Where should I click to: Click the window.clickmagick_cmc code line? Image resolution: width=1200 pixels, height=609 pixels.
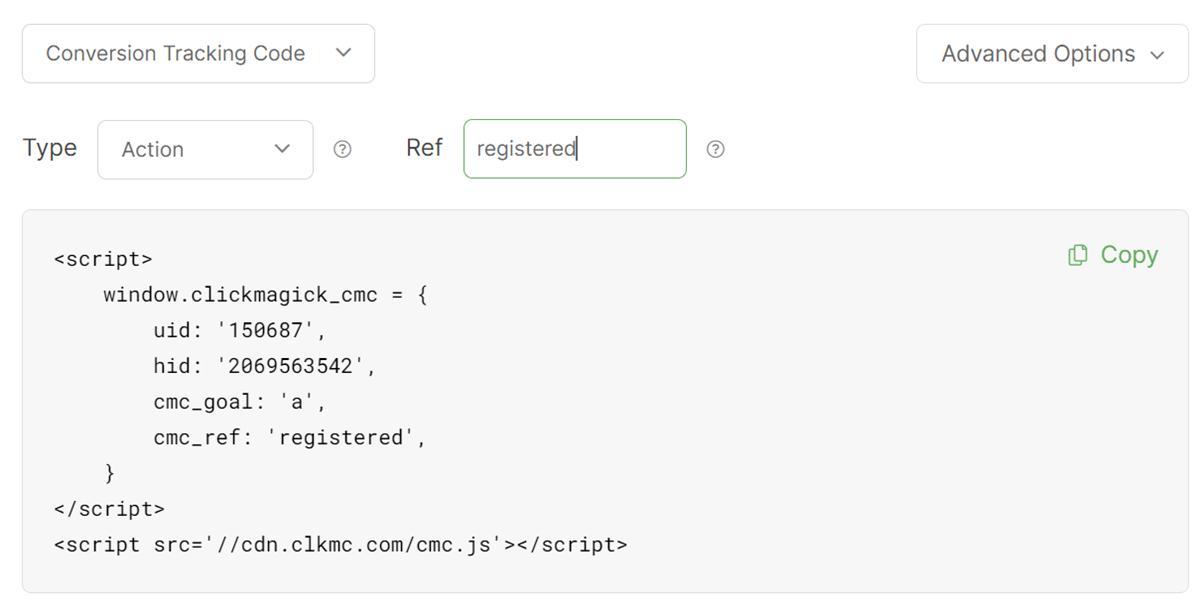[265, 295]
